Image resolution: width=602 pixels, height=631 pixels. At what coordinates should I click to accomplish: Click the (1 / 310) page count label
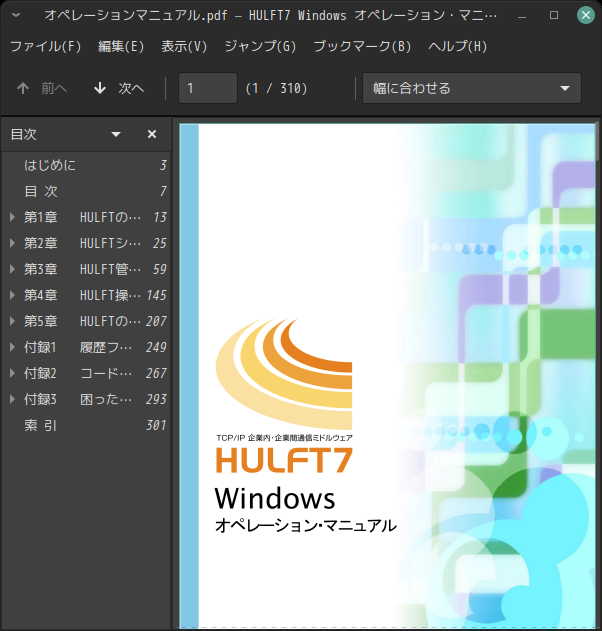[x=276, y=88]
